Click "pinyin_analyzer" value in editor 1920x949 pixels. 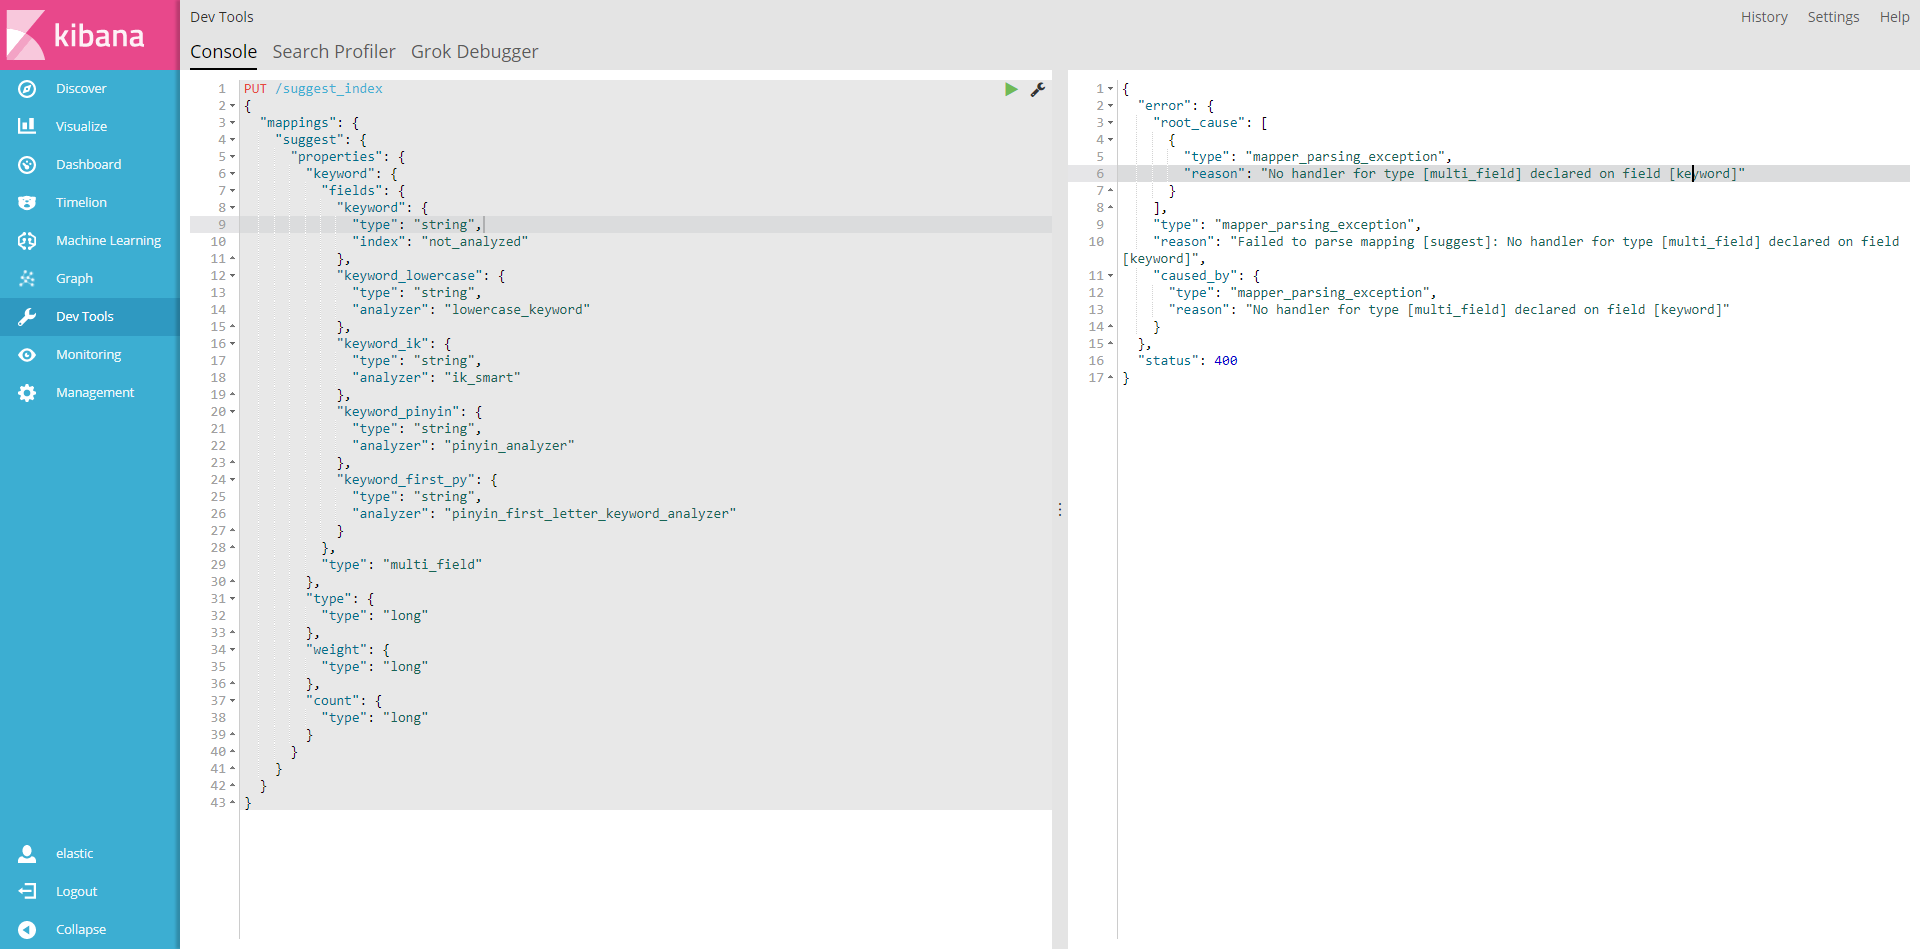[509, 446]
